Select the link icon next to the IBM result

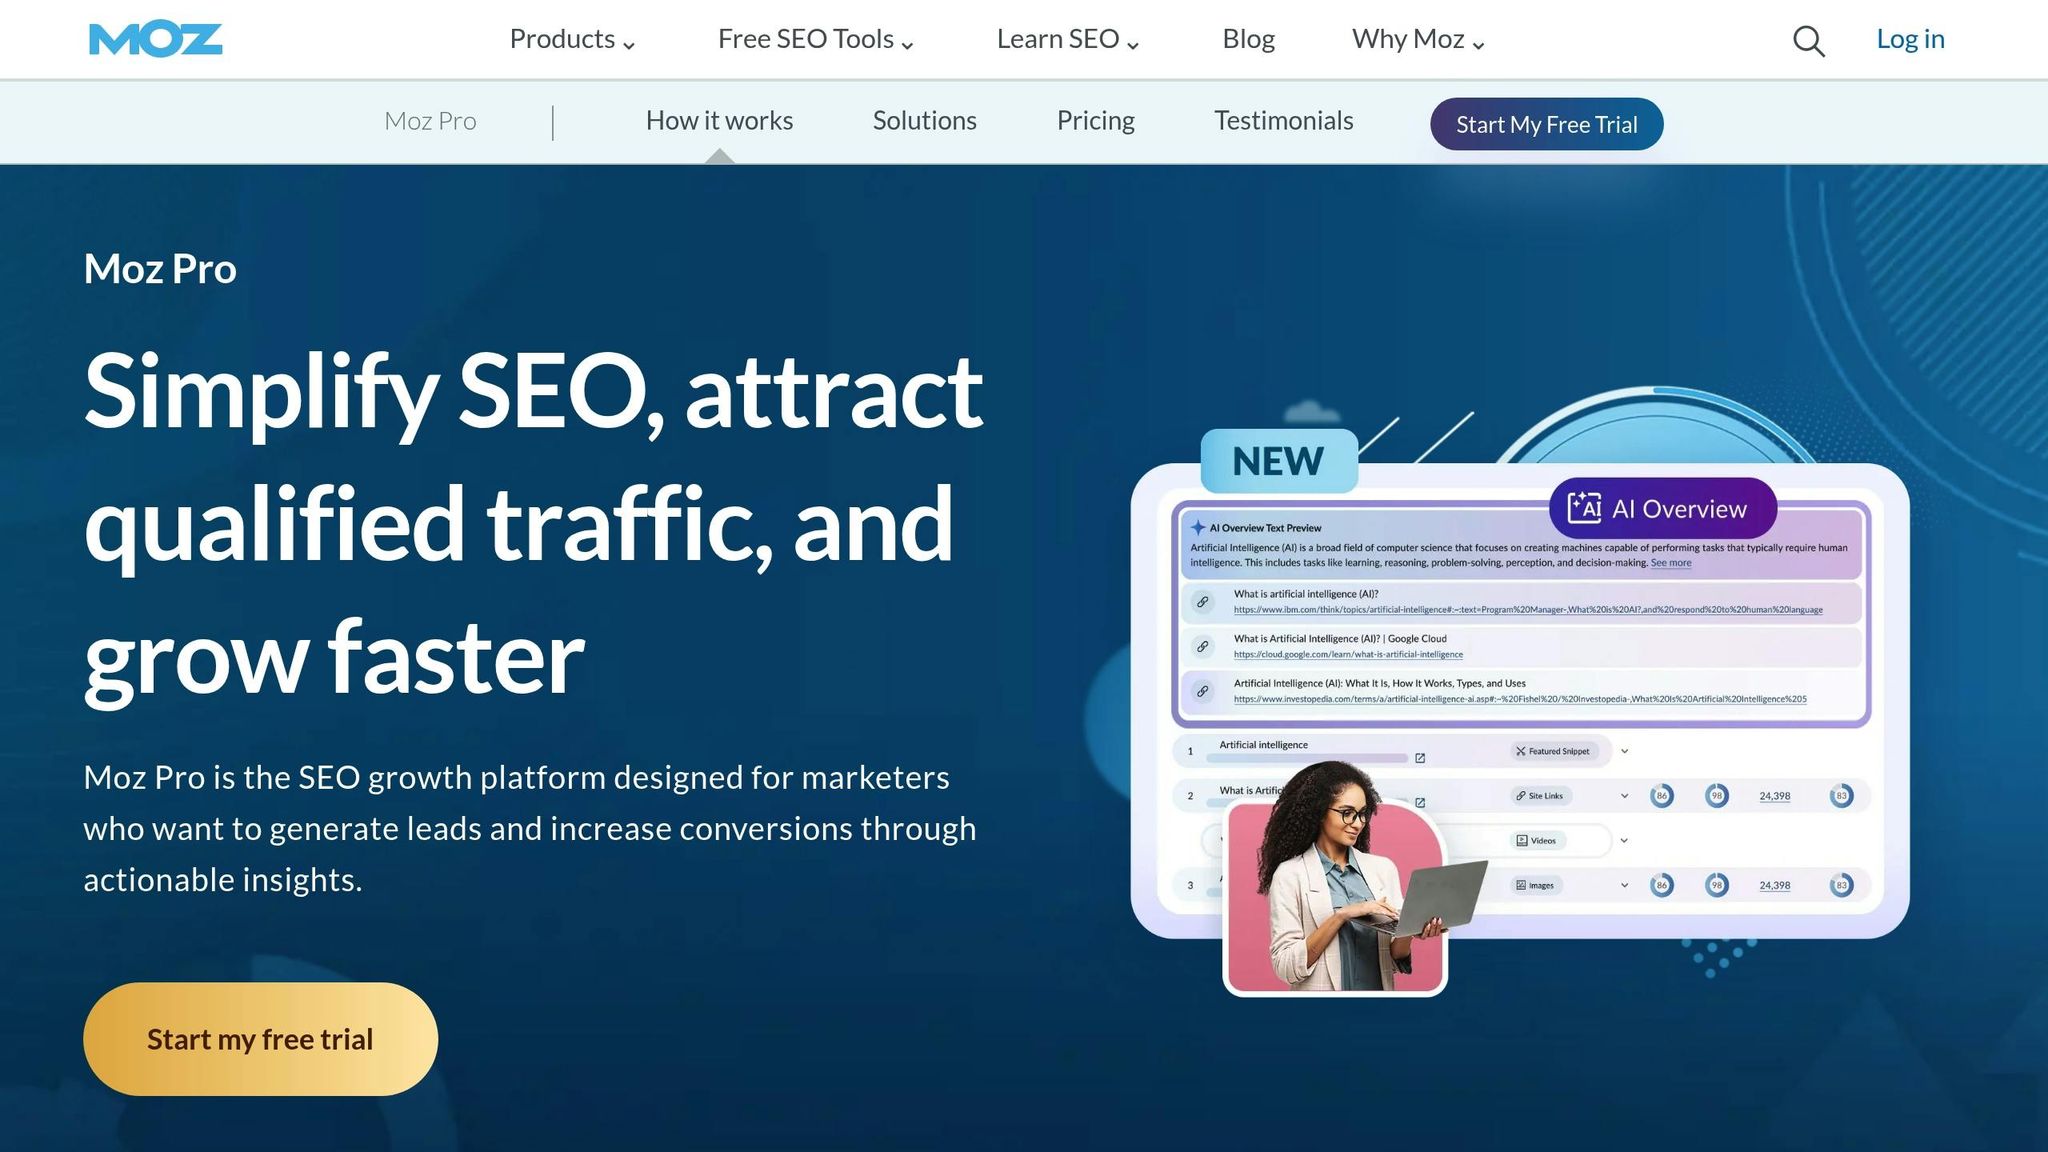(x=1203, y=603)
